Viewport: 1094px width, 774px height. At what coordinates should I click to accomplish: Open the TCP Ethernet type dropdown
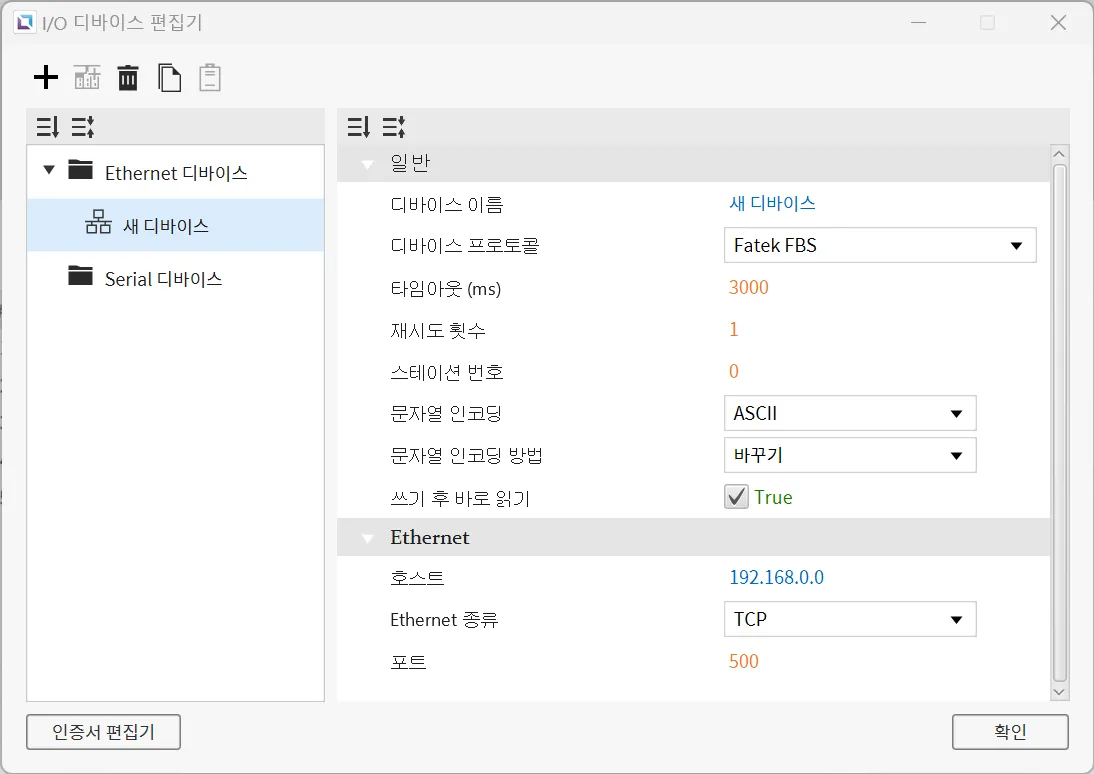click(849, 620)
